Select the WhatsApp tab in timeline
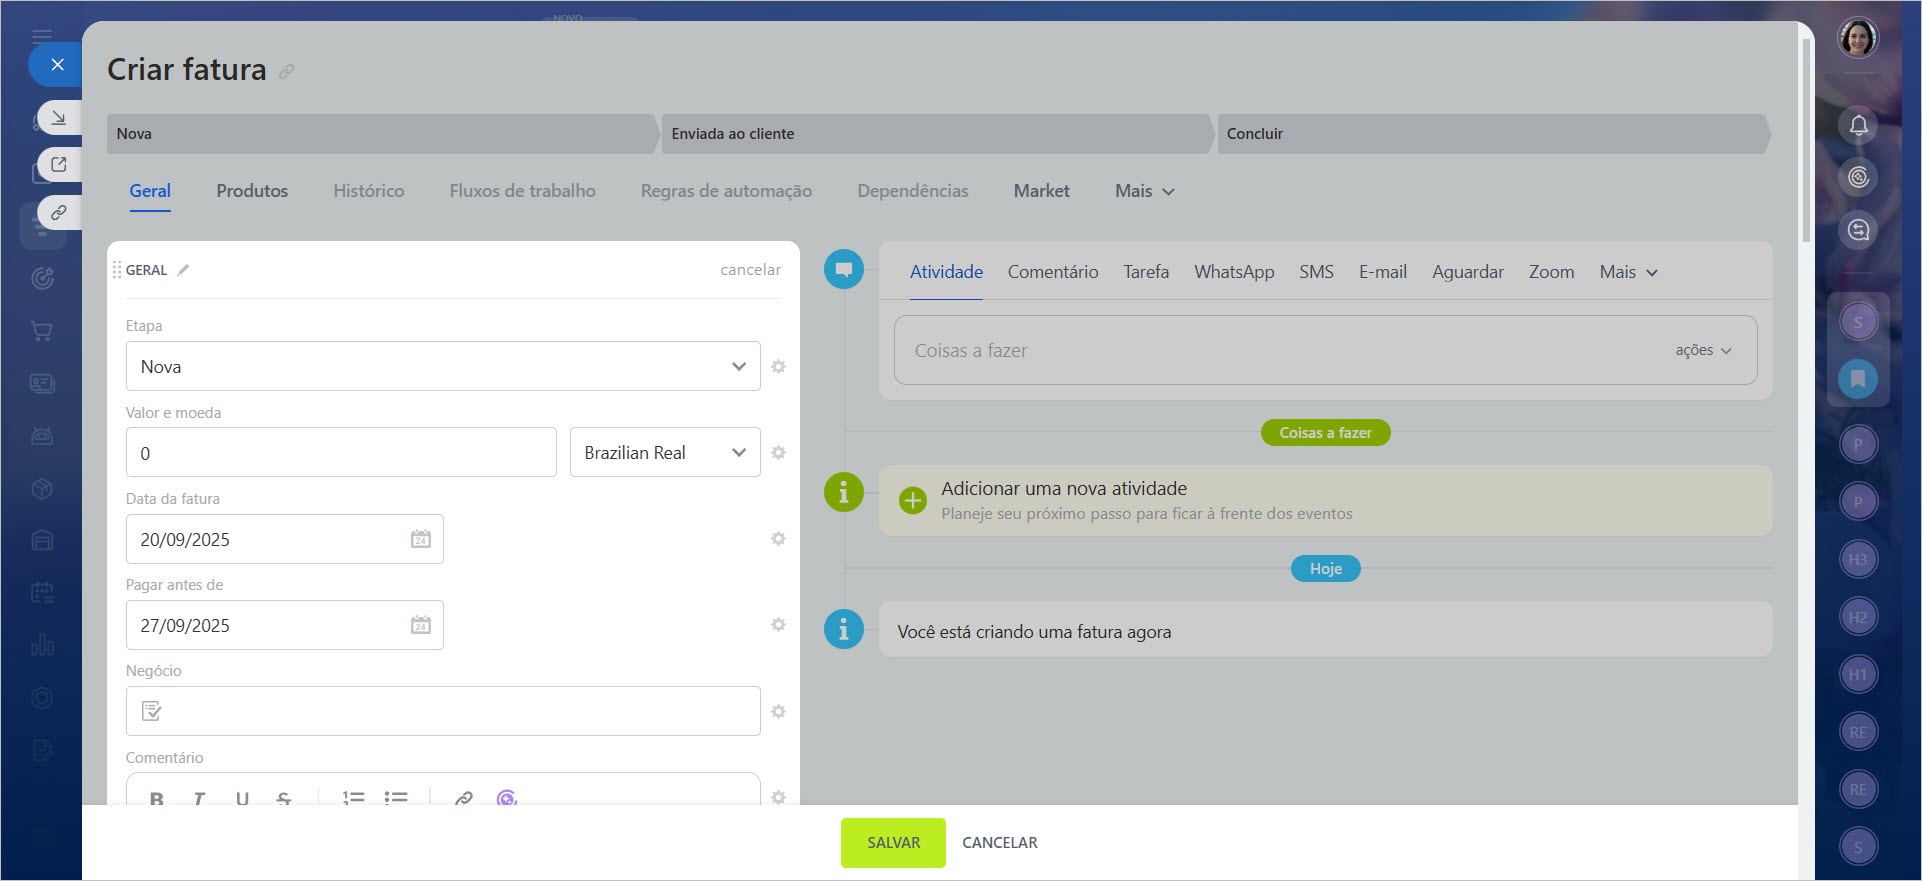Viewport: 1922px width, 881px height. (1233, 272)
